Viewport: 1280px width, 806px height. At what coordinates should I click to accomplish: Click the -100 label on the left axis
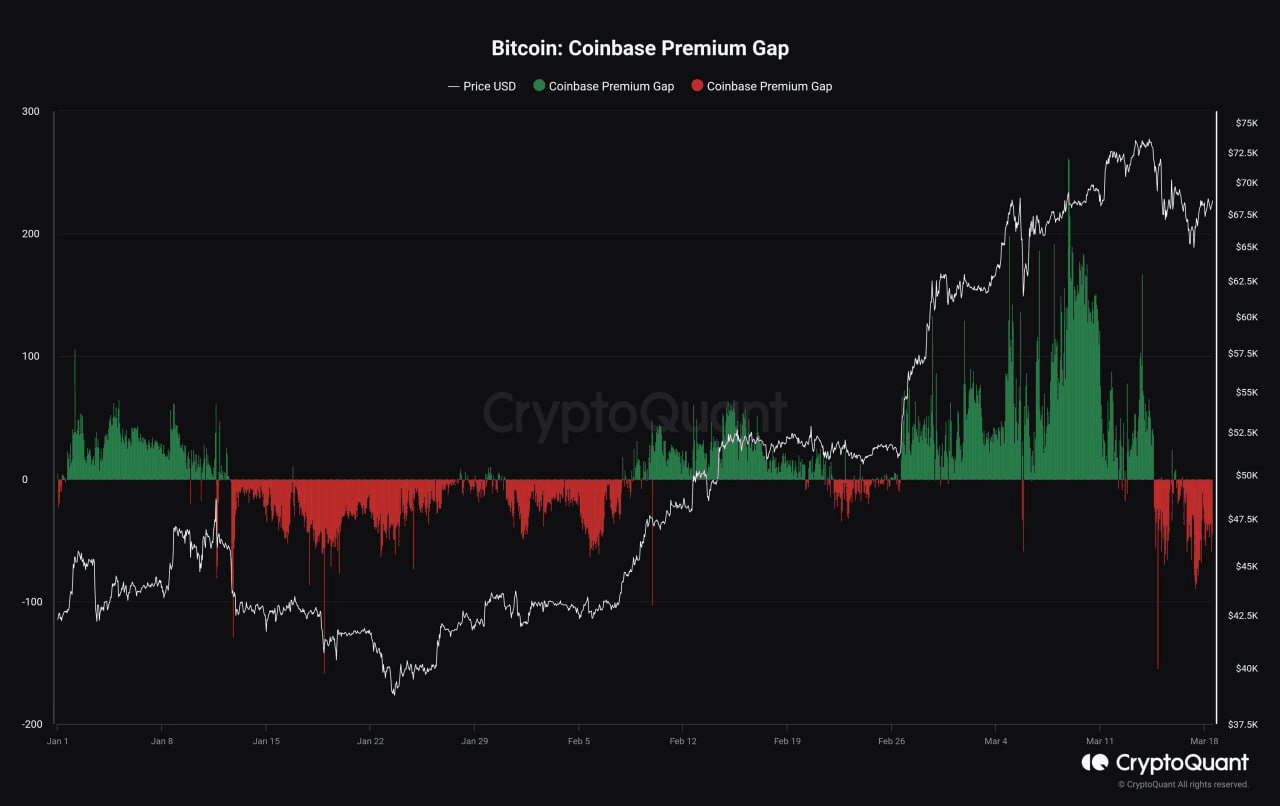click(x=29, y=602)
